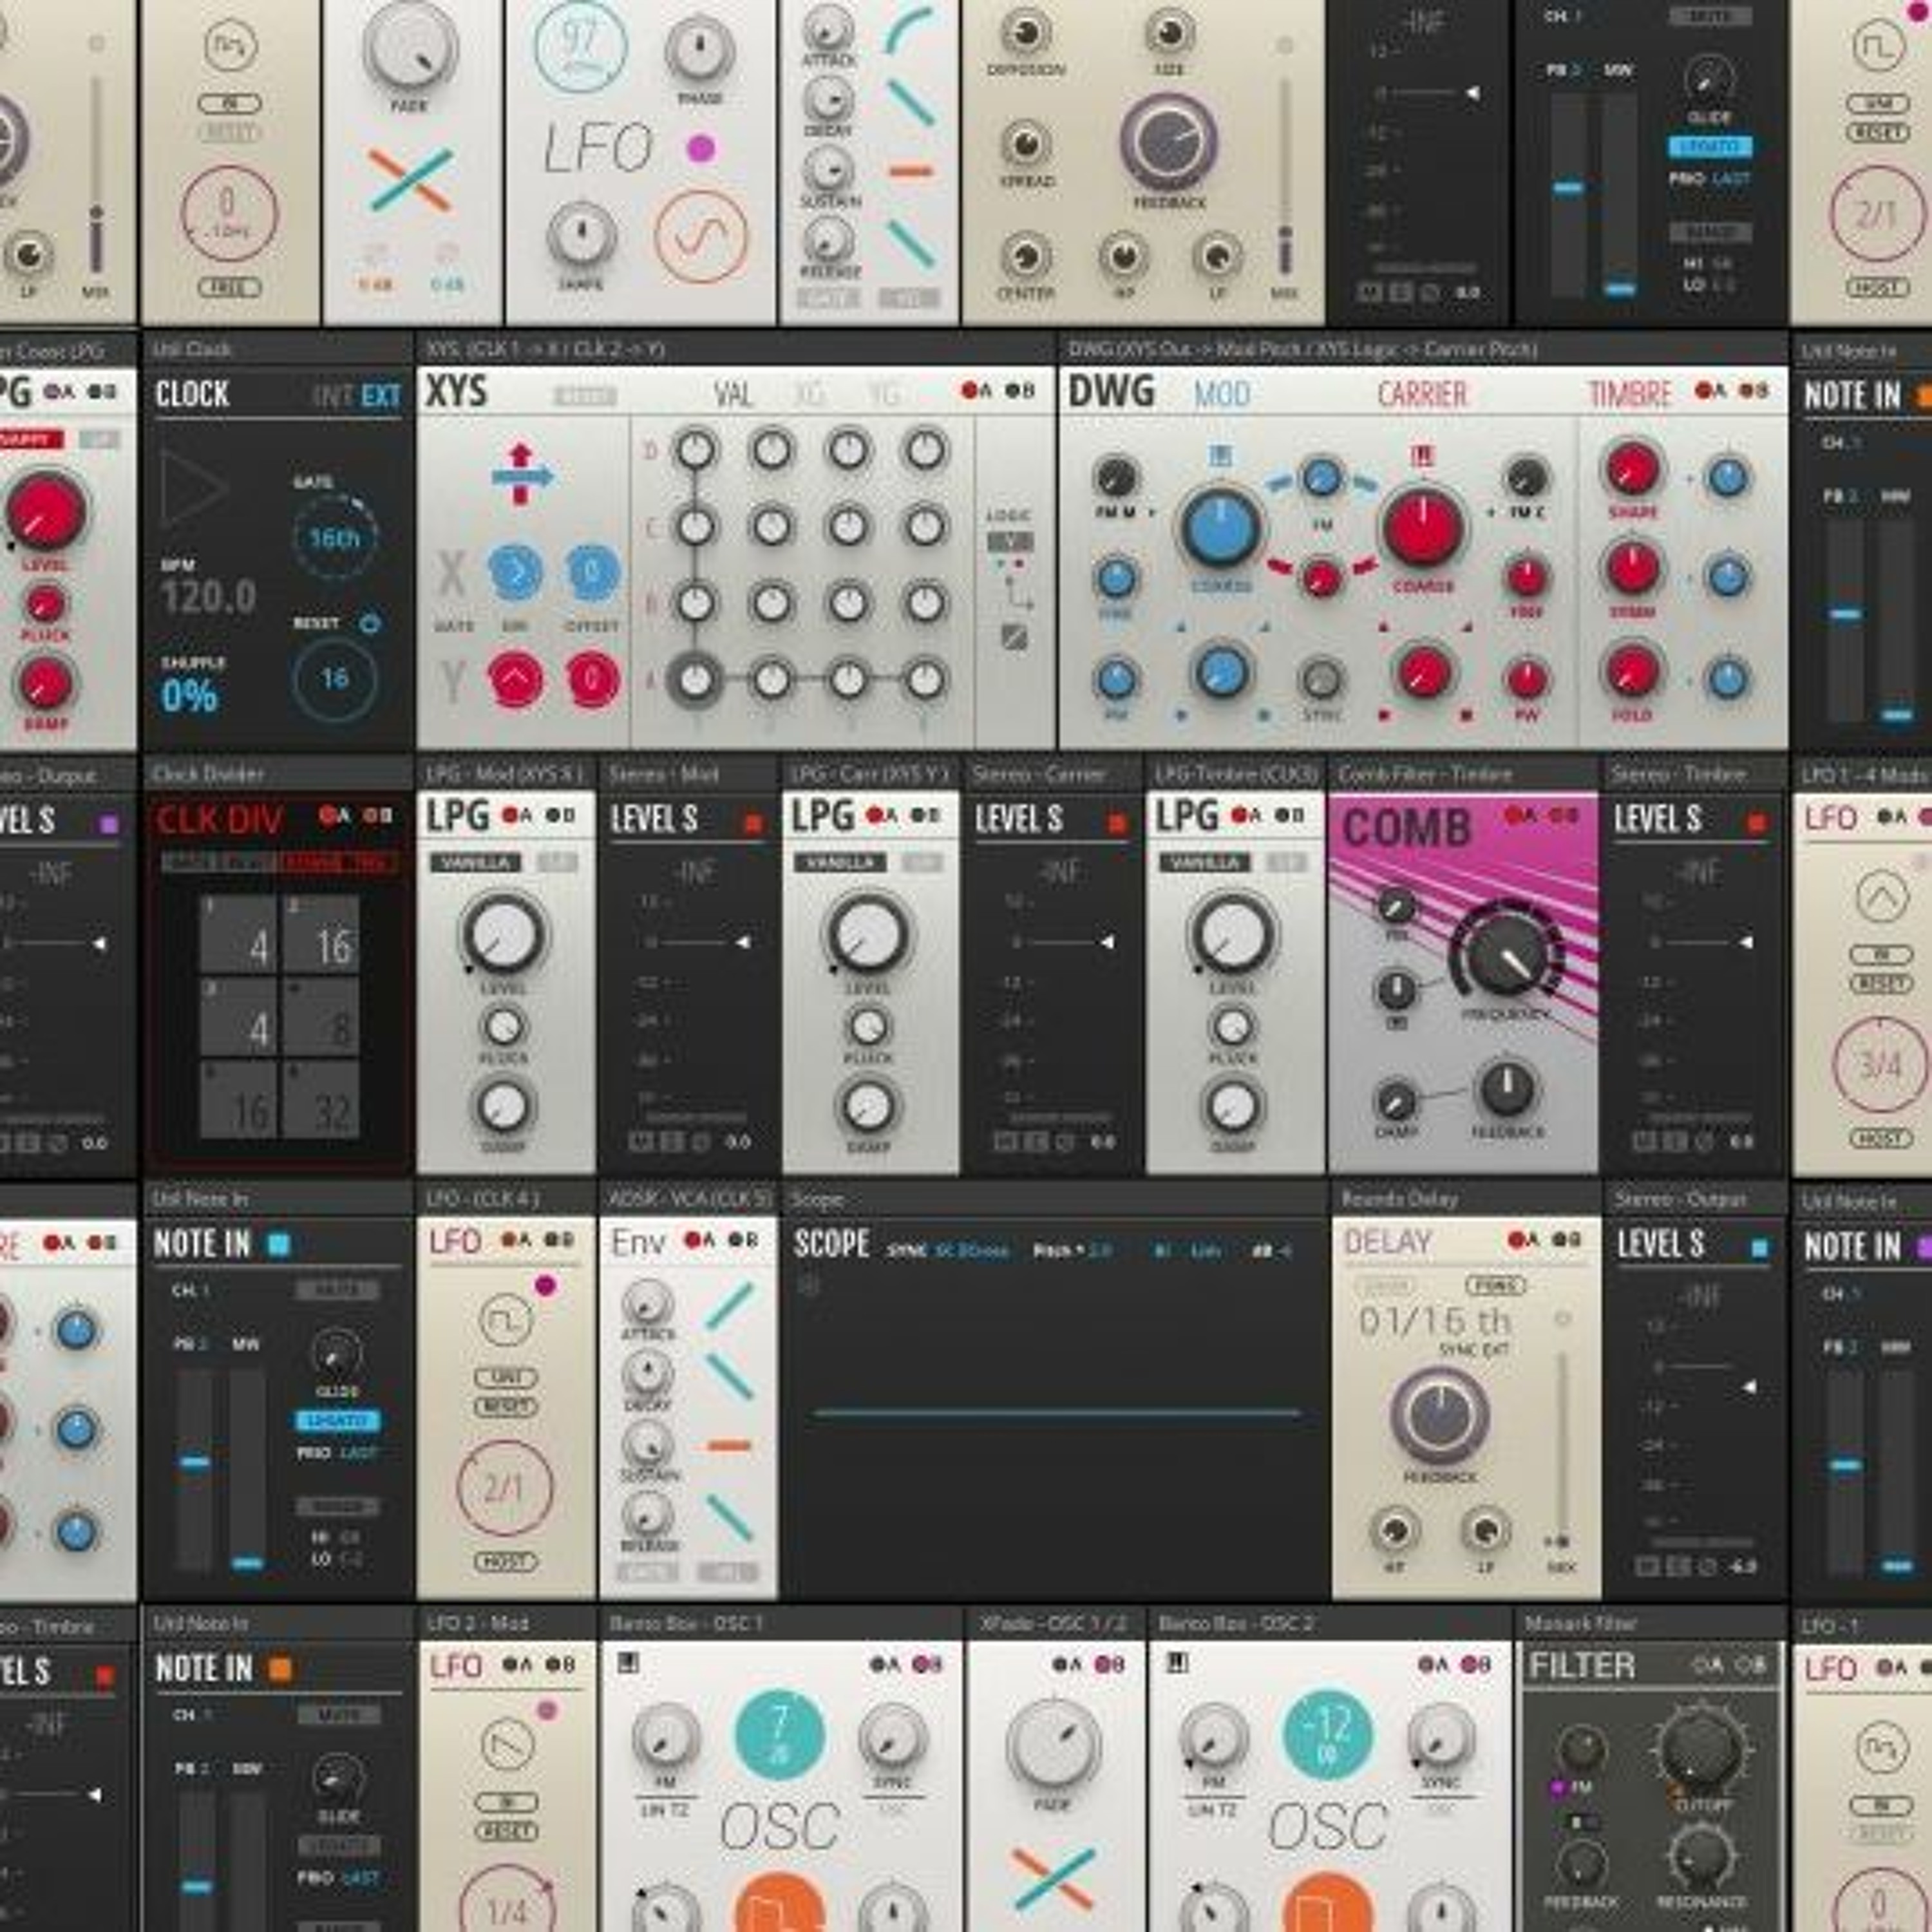Click the ATTACK knob in the Env module

(647, 1303)
